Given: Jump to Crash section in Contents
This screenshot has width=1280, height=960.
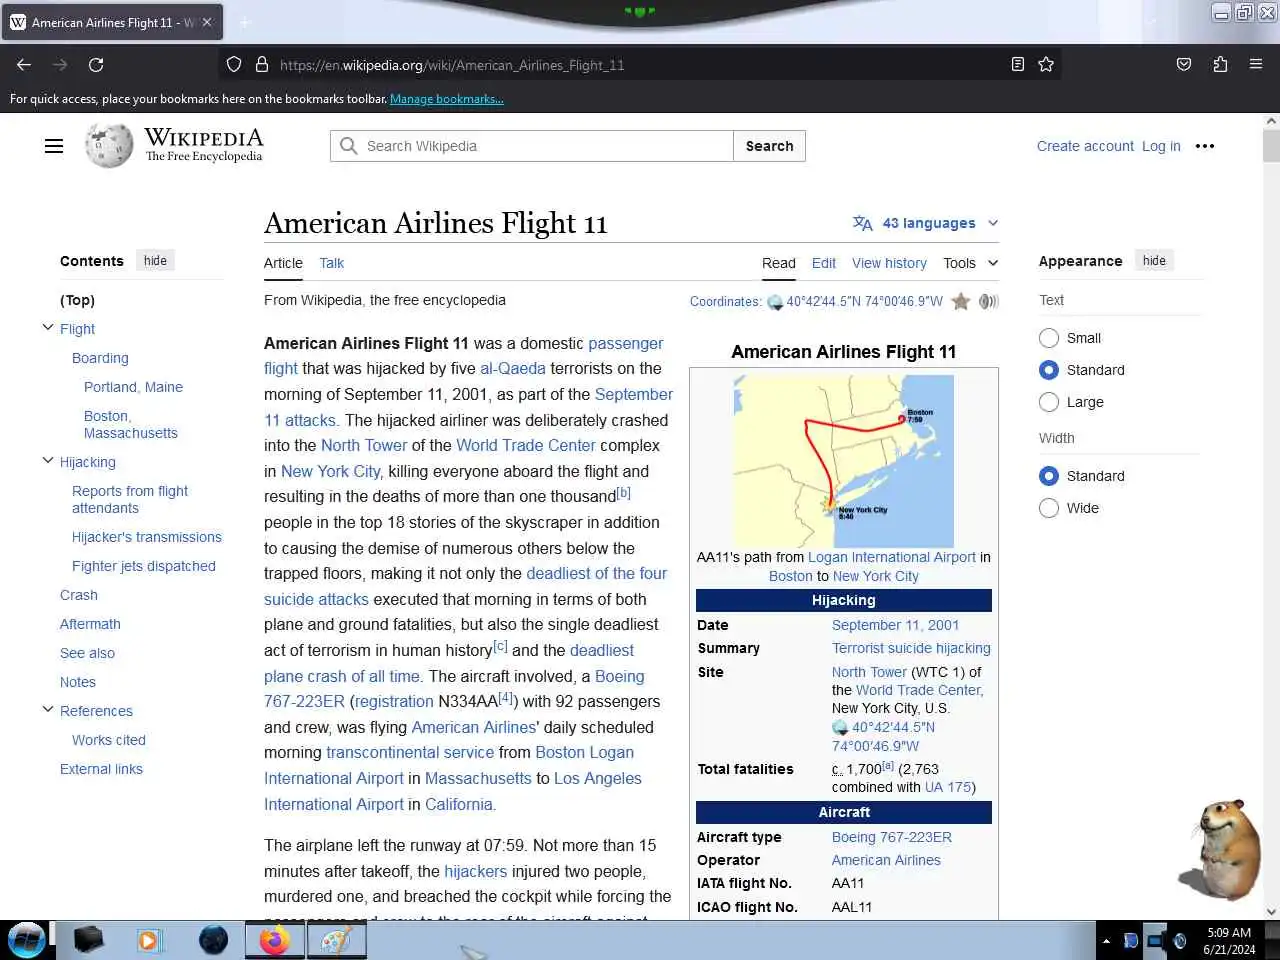Looking at the screenshot, I should 79,595.
